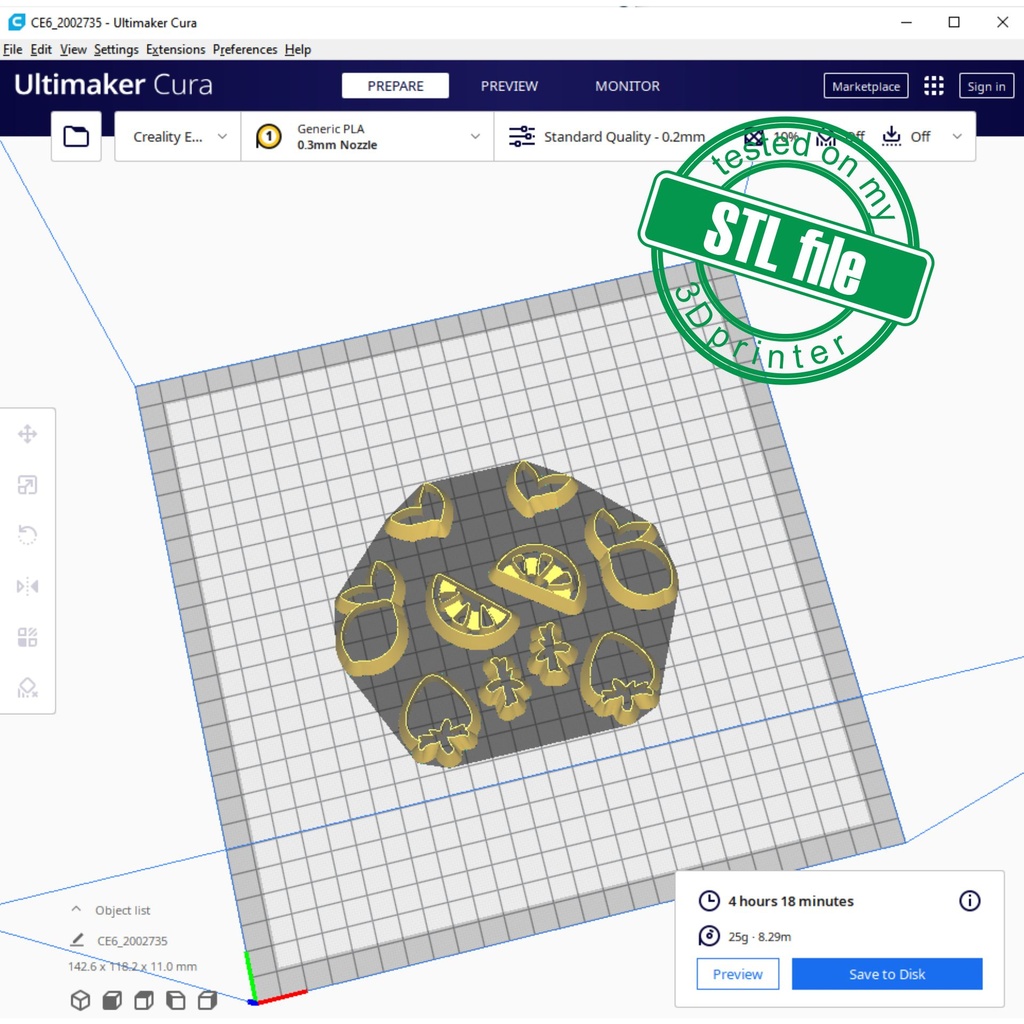Viewport: 1024px width, 1024px height.
Task: Show print time details info icon
Action: (x=969, y=901)
